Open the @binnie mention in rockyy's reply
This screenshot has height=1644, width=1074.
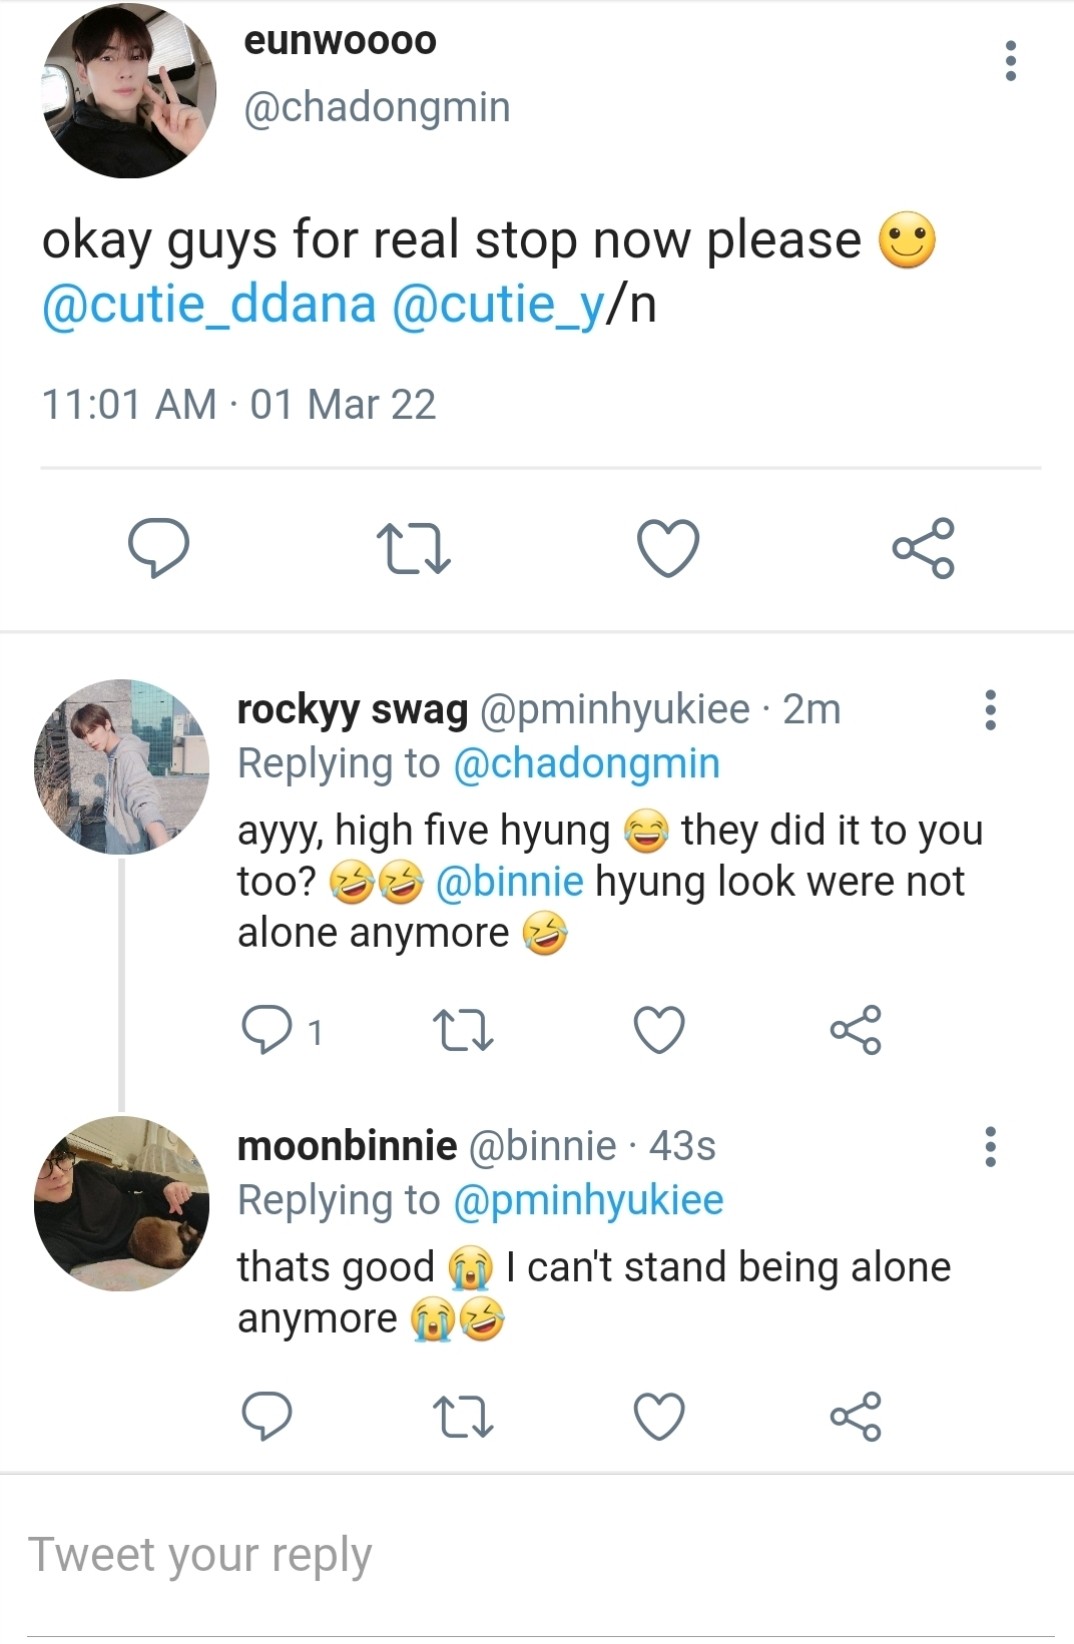coord(509,882)
